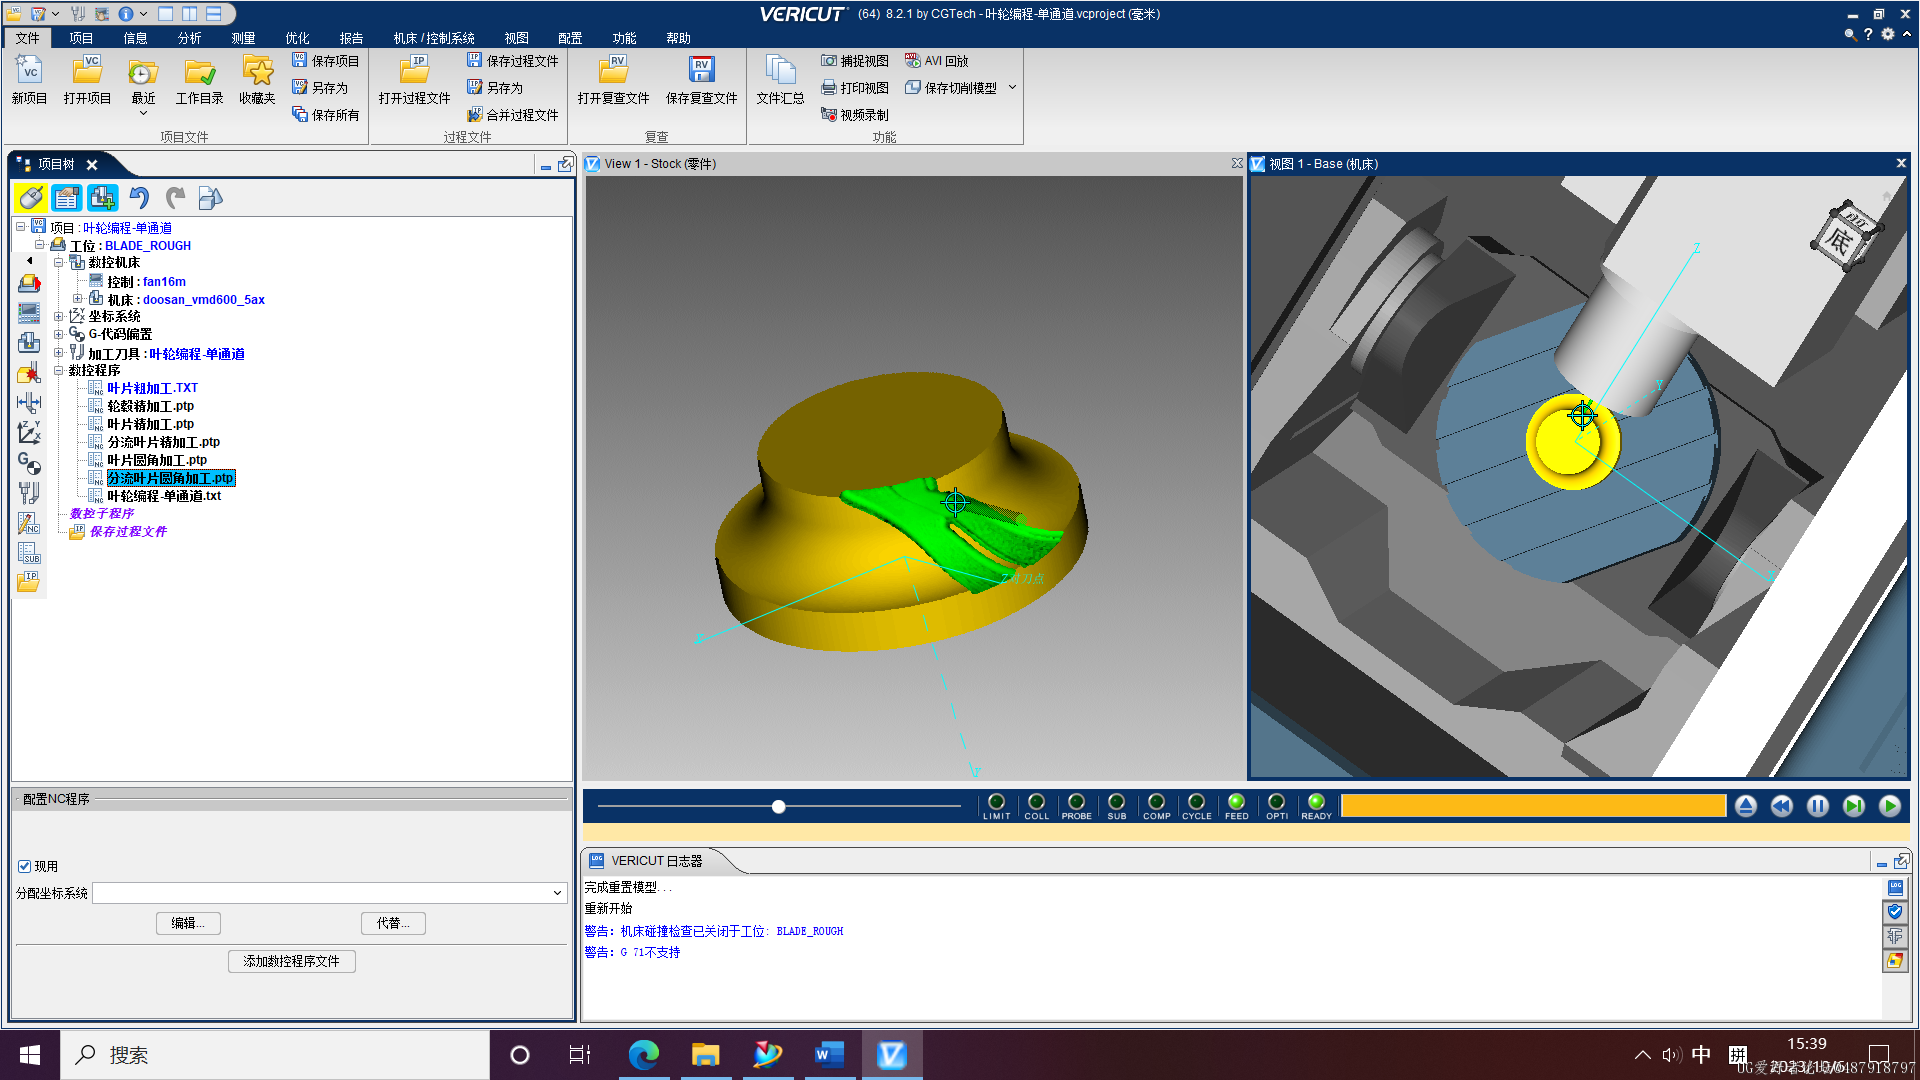Collapse the 数控程序 tree node
The height and width of the screenshot is (1080, 1920).
coord(59,371)
